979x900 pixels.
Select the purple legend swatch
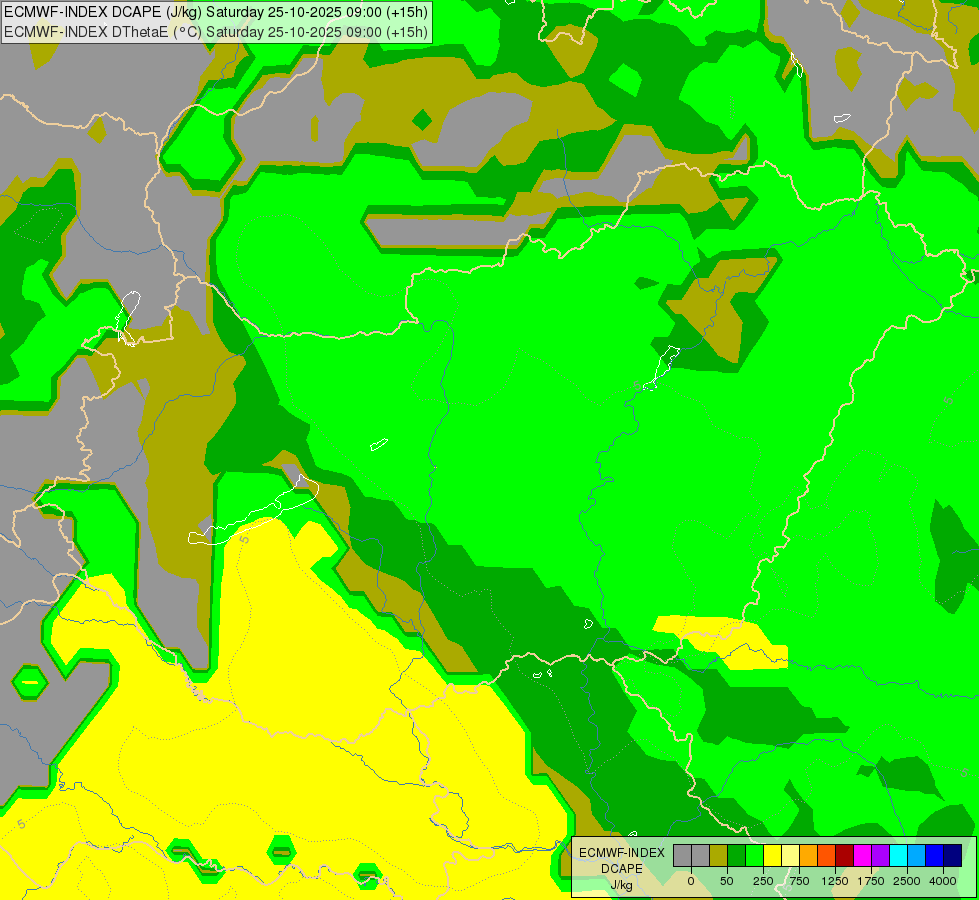coord(880,855)
